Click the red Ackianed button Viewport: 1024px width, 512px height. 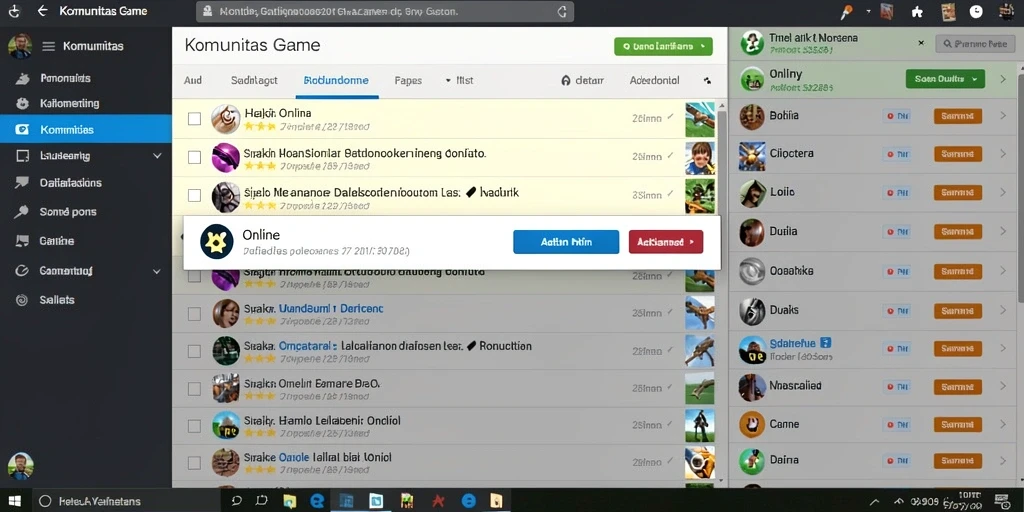tap(665, 242)
